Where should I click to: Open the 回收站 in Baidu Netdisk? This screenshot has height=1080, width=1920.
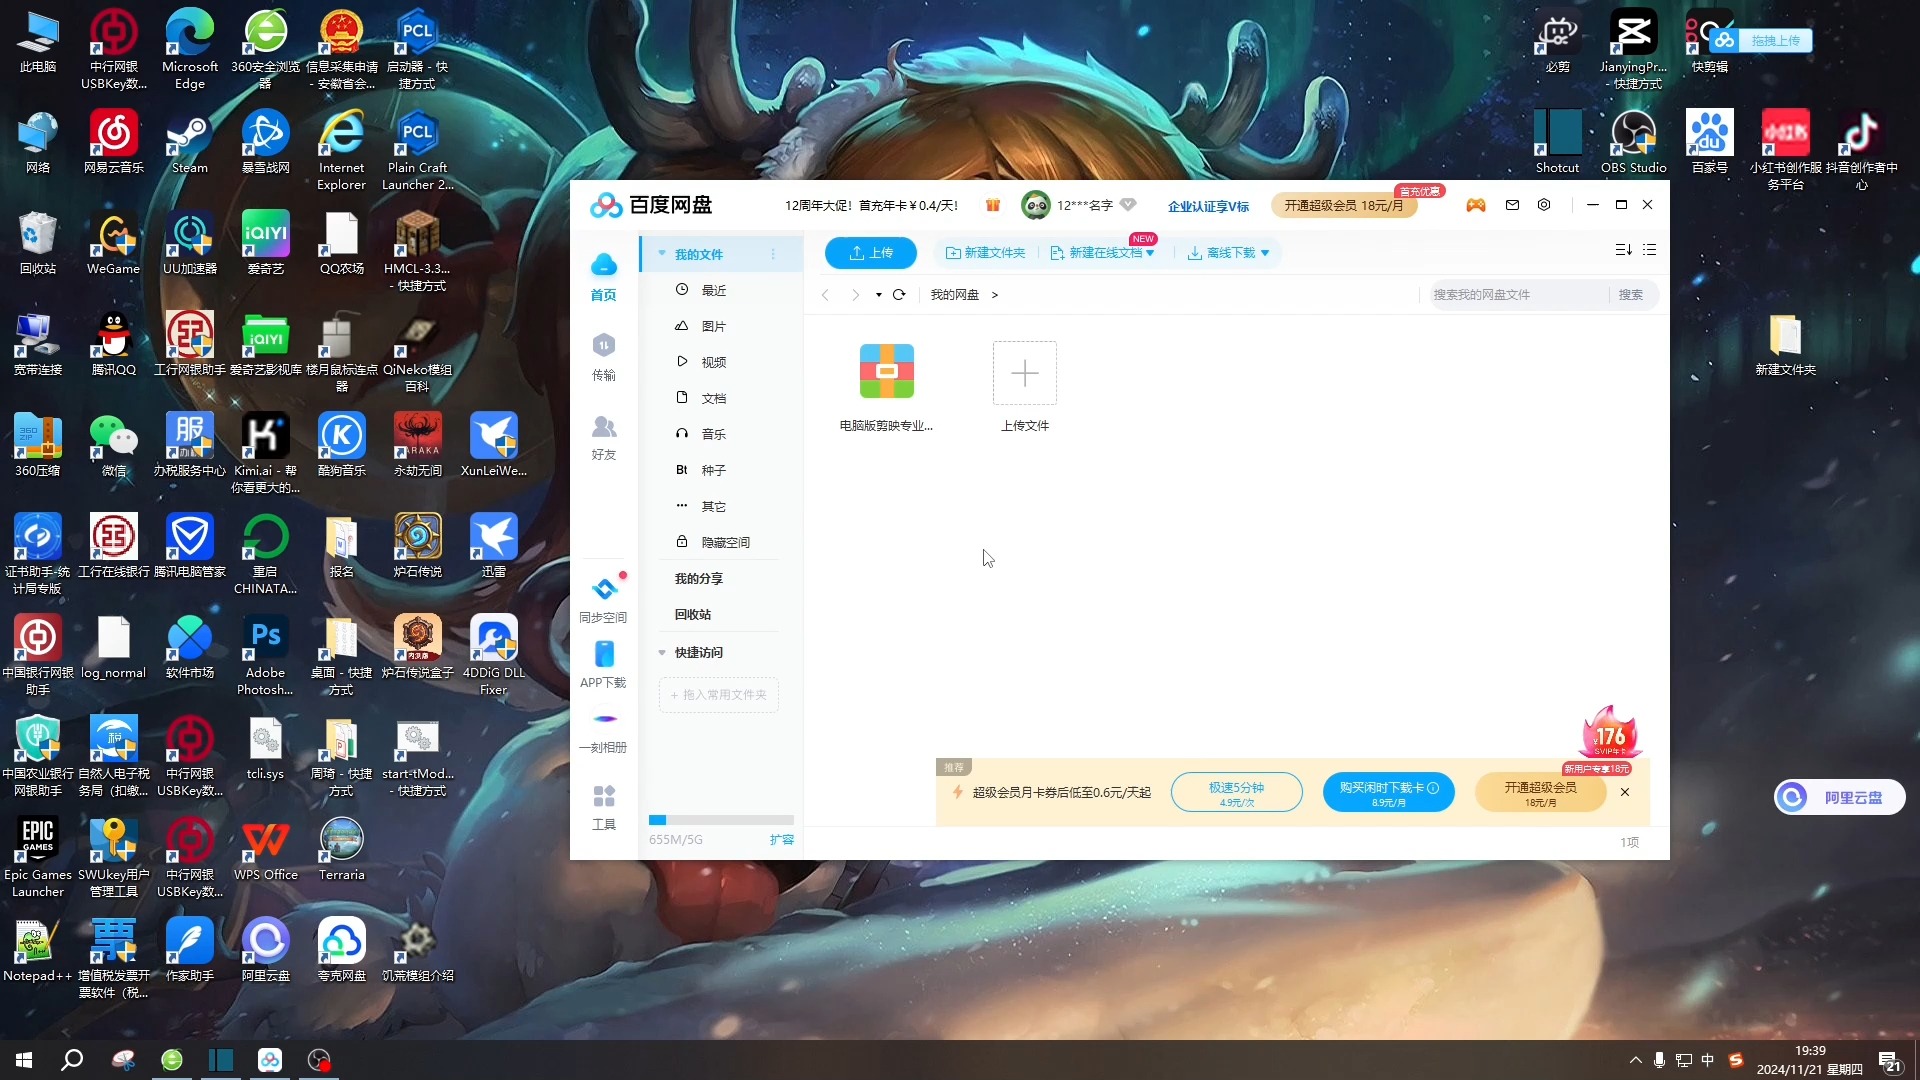pos(692,615)
